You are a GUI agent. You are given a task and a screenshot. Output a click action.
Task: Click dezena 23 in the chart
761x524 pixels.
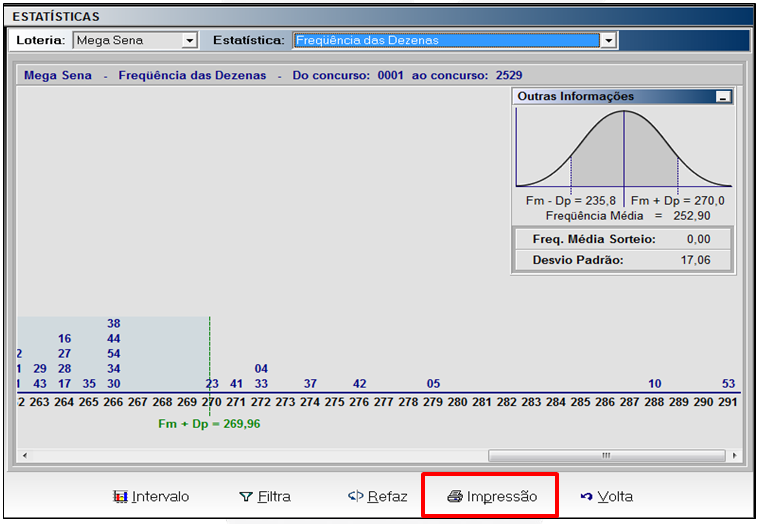pos(212,384)
